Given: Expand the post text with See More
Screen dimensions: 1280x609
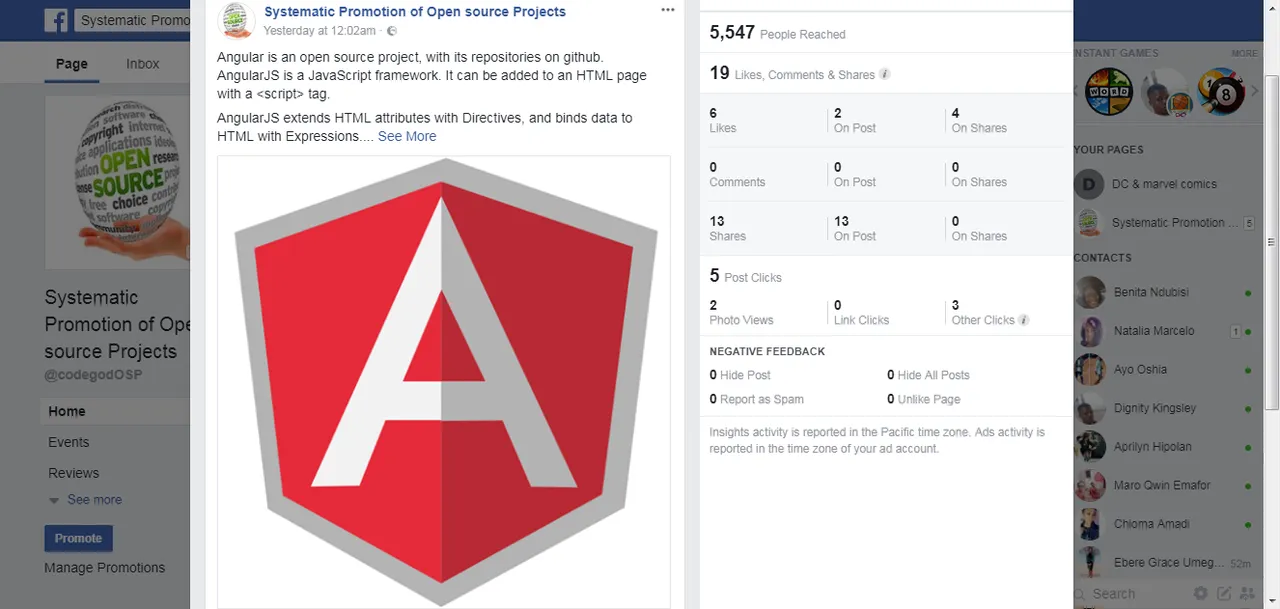Looking at the screenshot, I should click(x=407, y=137).
